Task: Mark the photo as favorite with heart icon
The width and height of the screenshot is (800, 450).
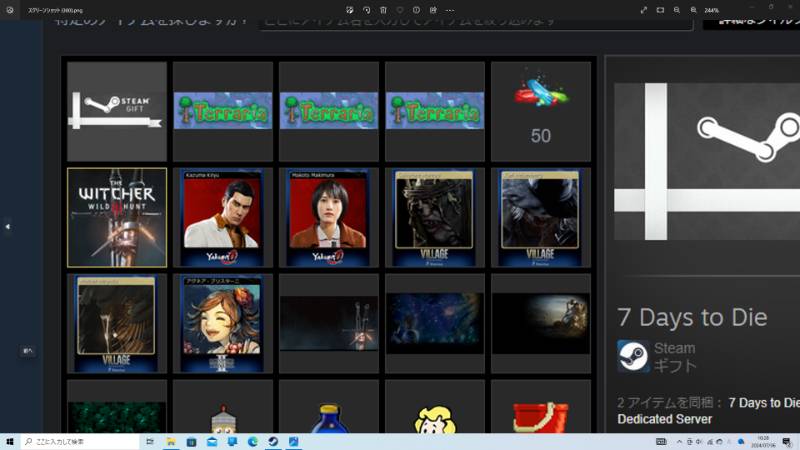Action: pyautogui.click(x=400, y=10)
